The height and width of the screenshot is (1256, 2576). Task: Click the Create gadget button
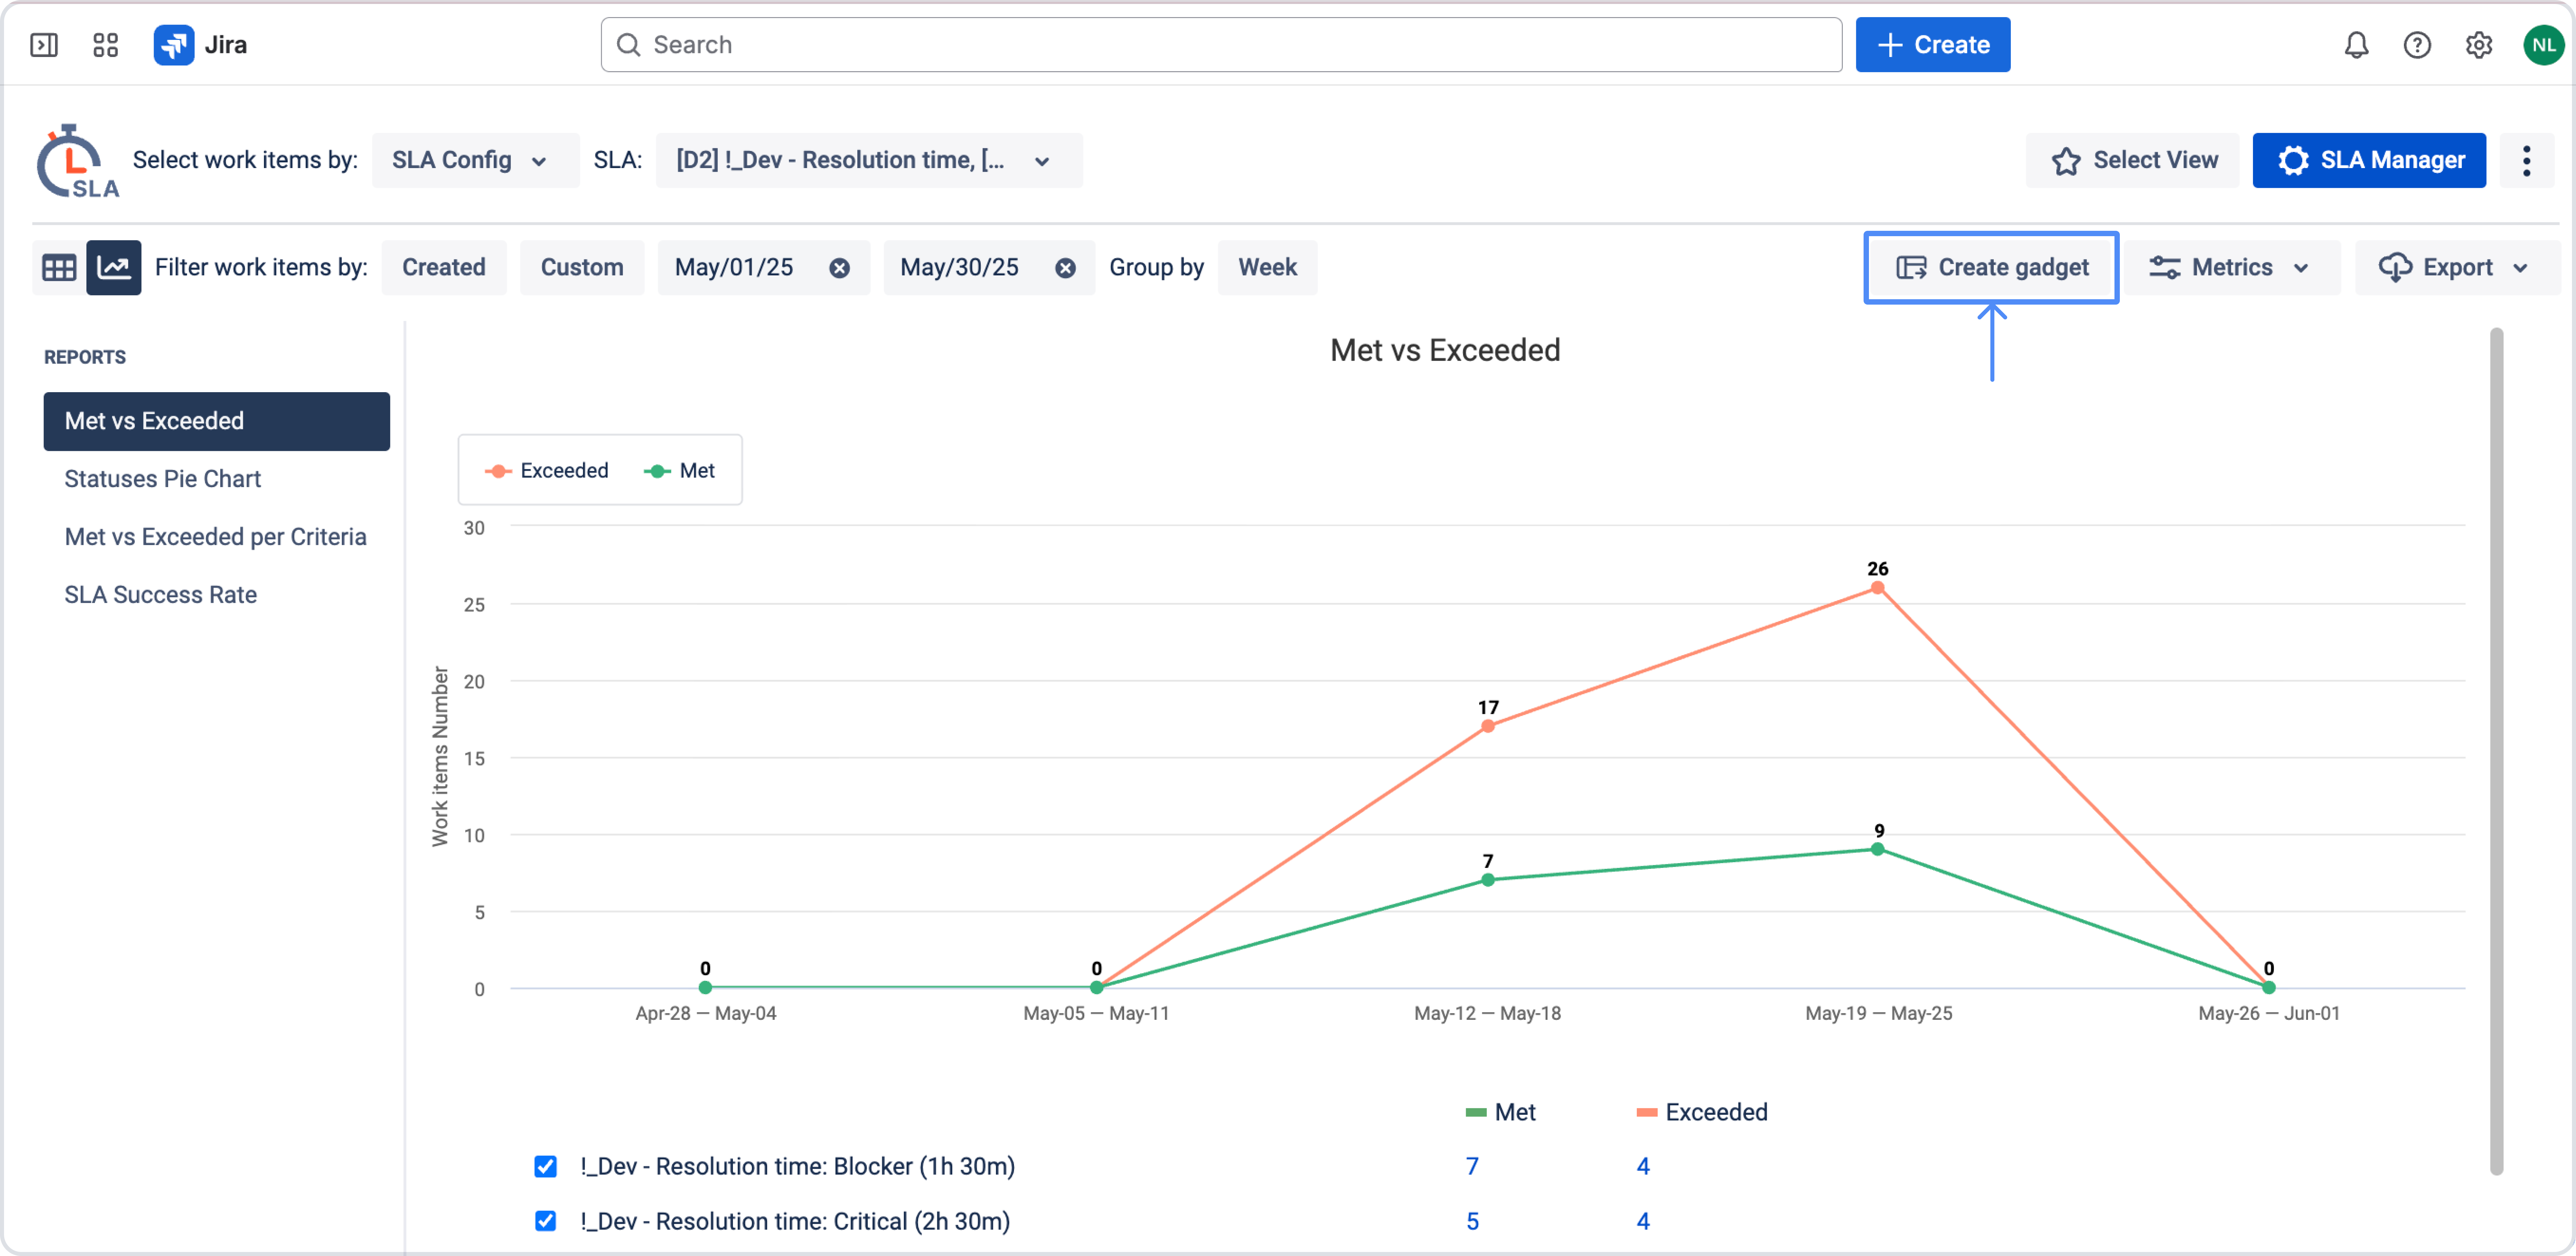pos(1990,267)
